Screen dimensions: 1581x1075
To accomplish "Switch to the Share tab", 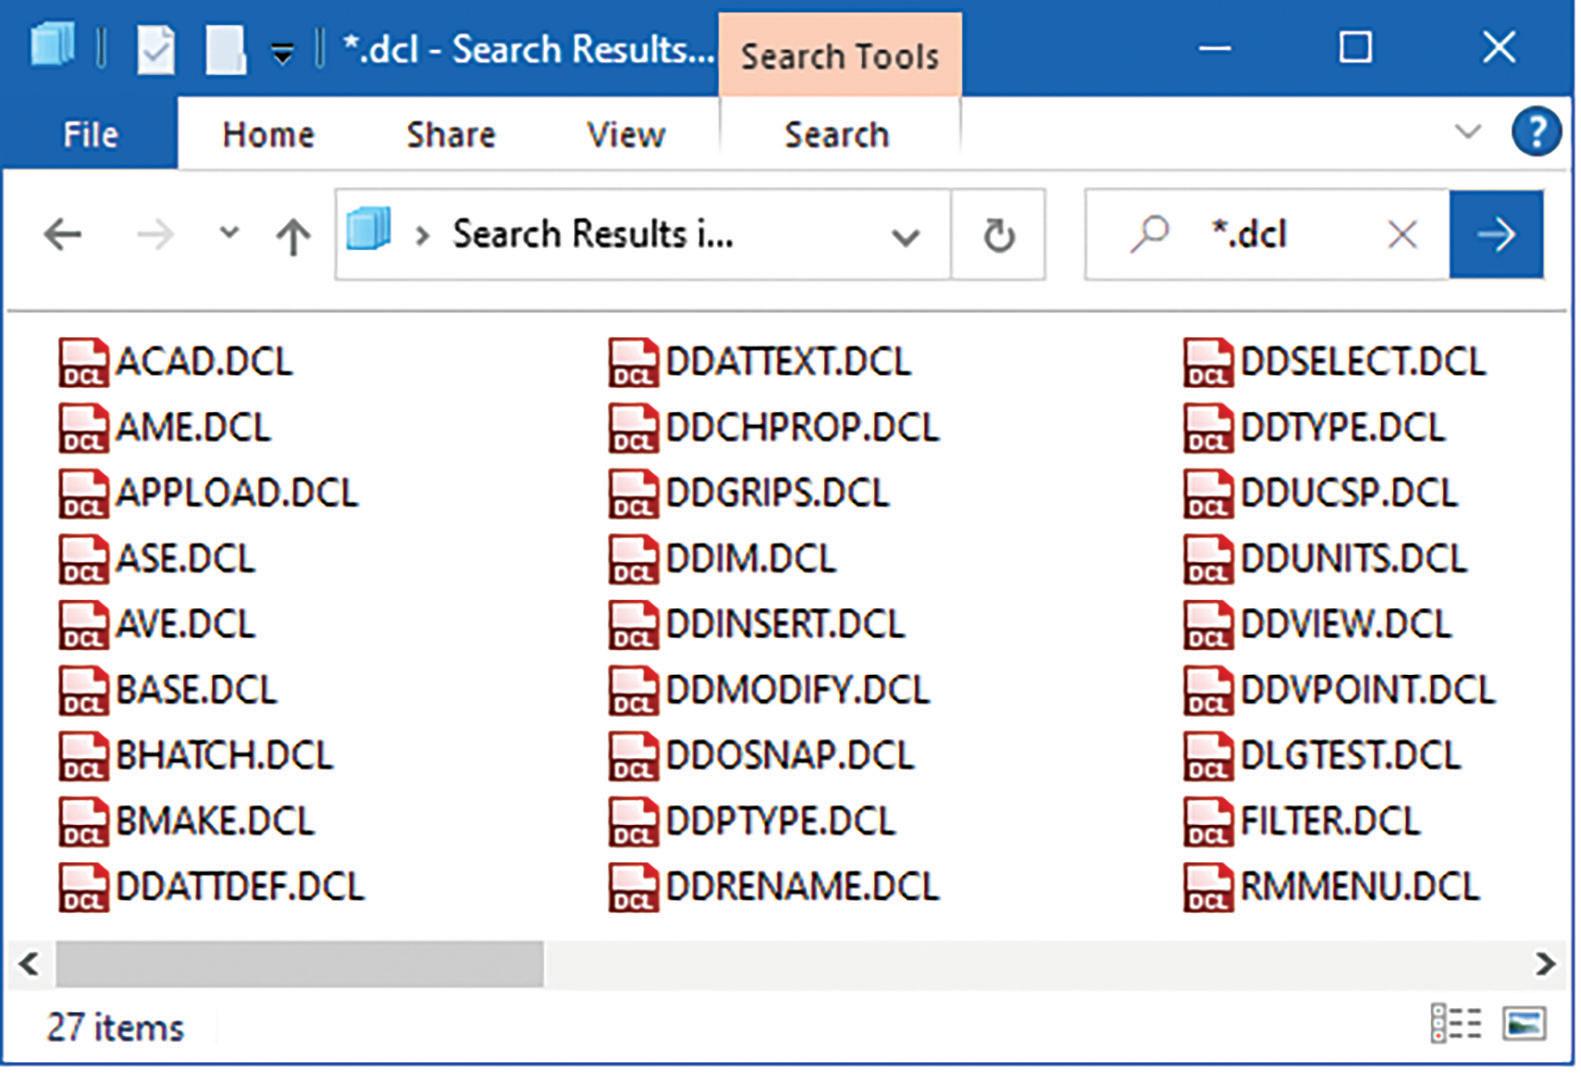I will coord(451,134).
